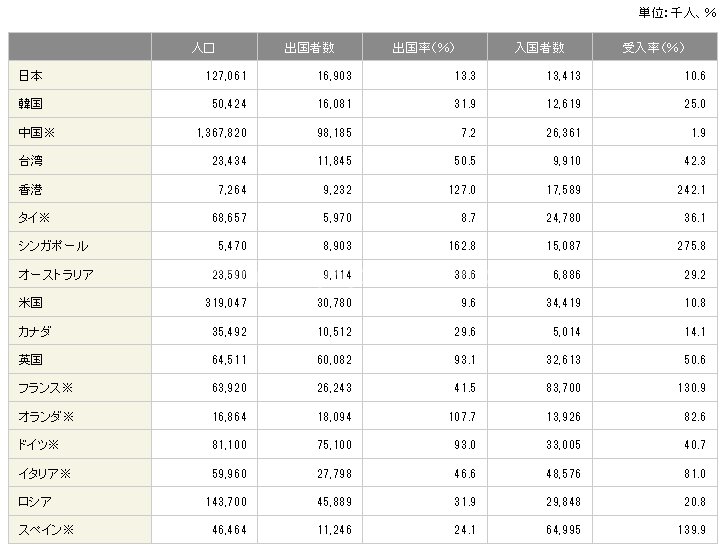Select the 出国率(%) column header
The image size is (728, 554).
click(x=424, y=47)
